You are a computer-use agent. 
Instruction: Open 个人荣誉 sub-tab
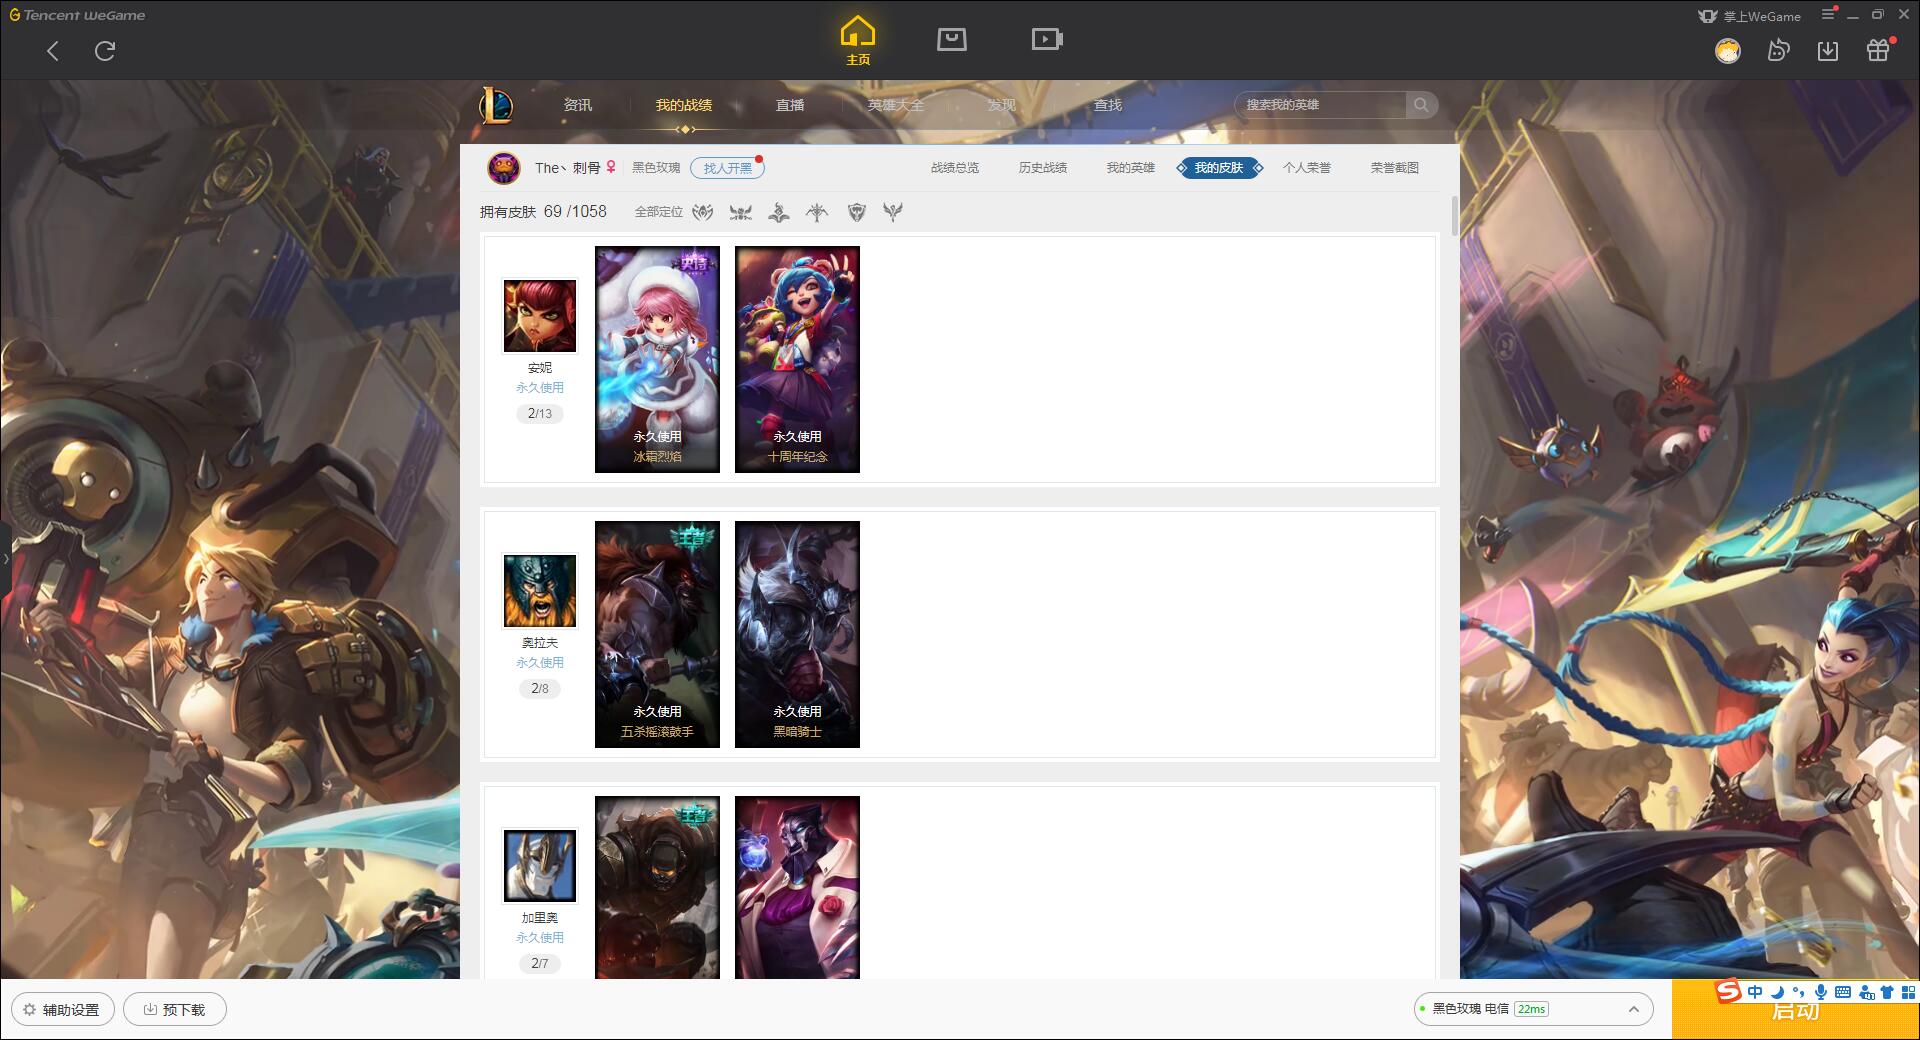point(1307,168)
